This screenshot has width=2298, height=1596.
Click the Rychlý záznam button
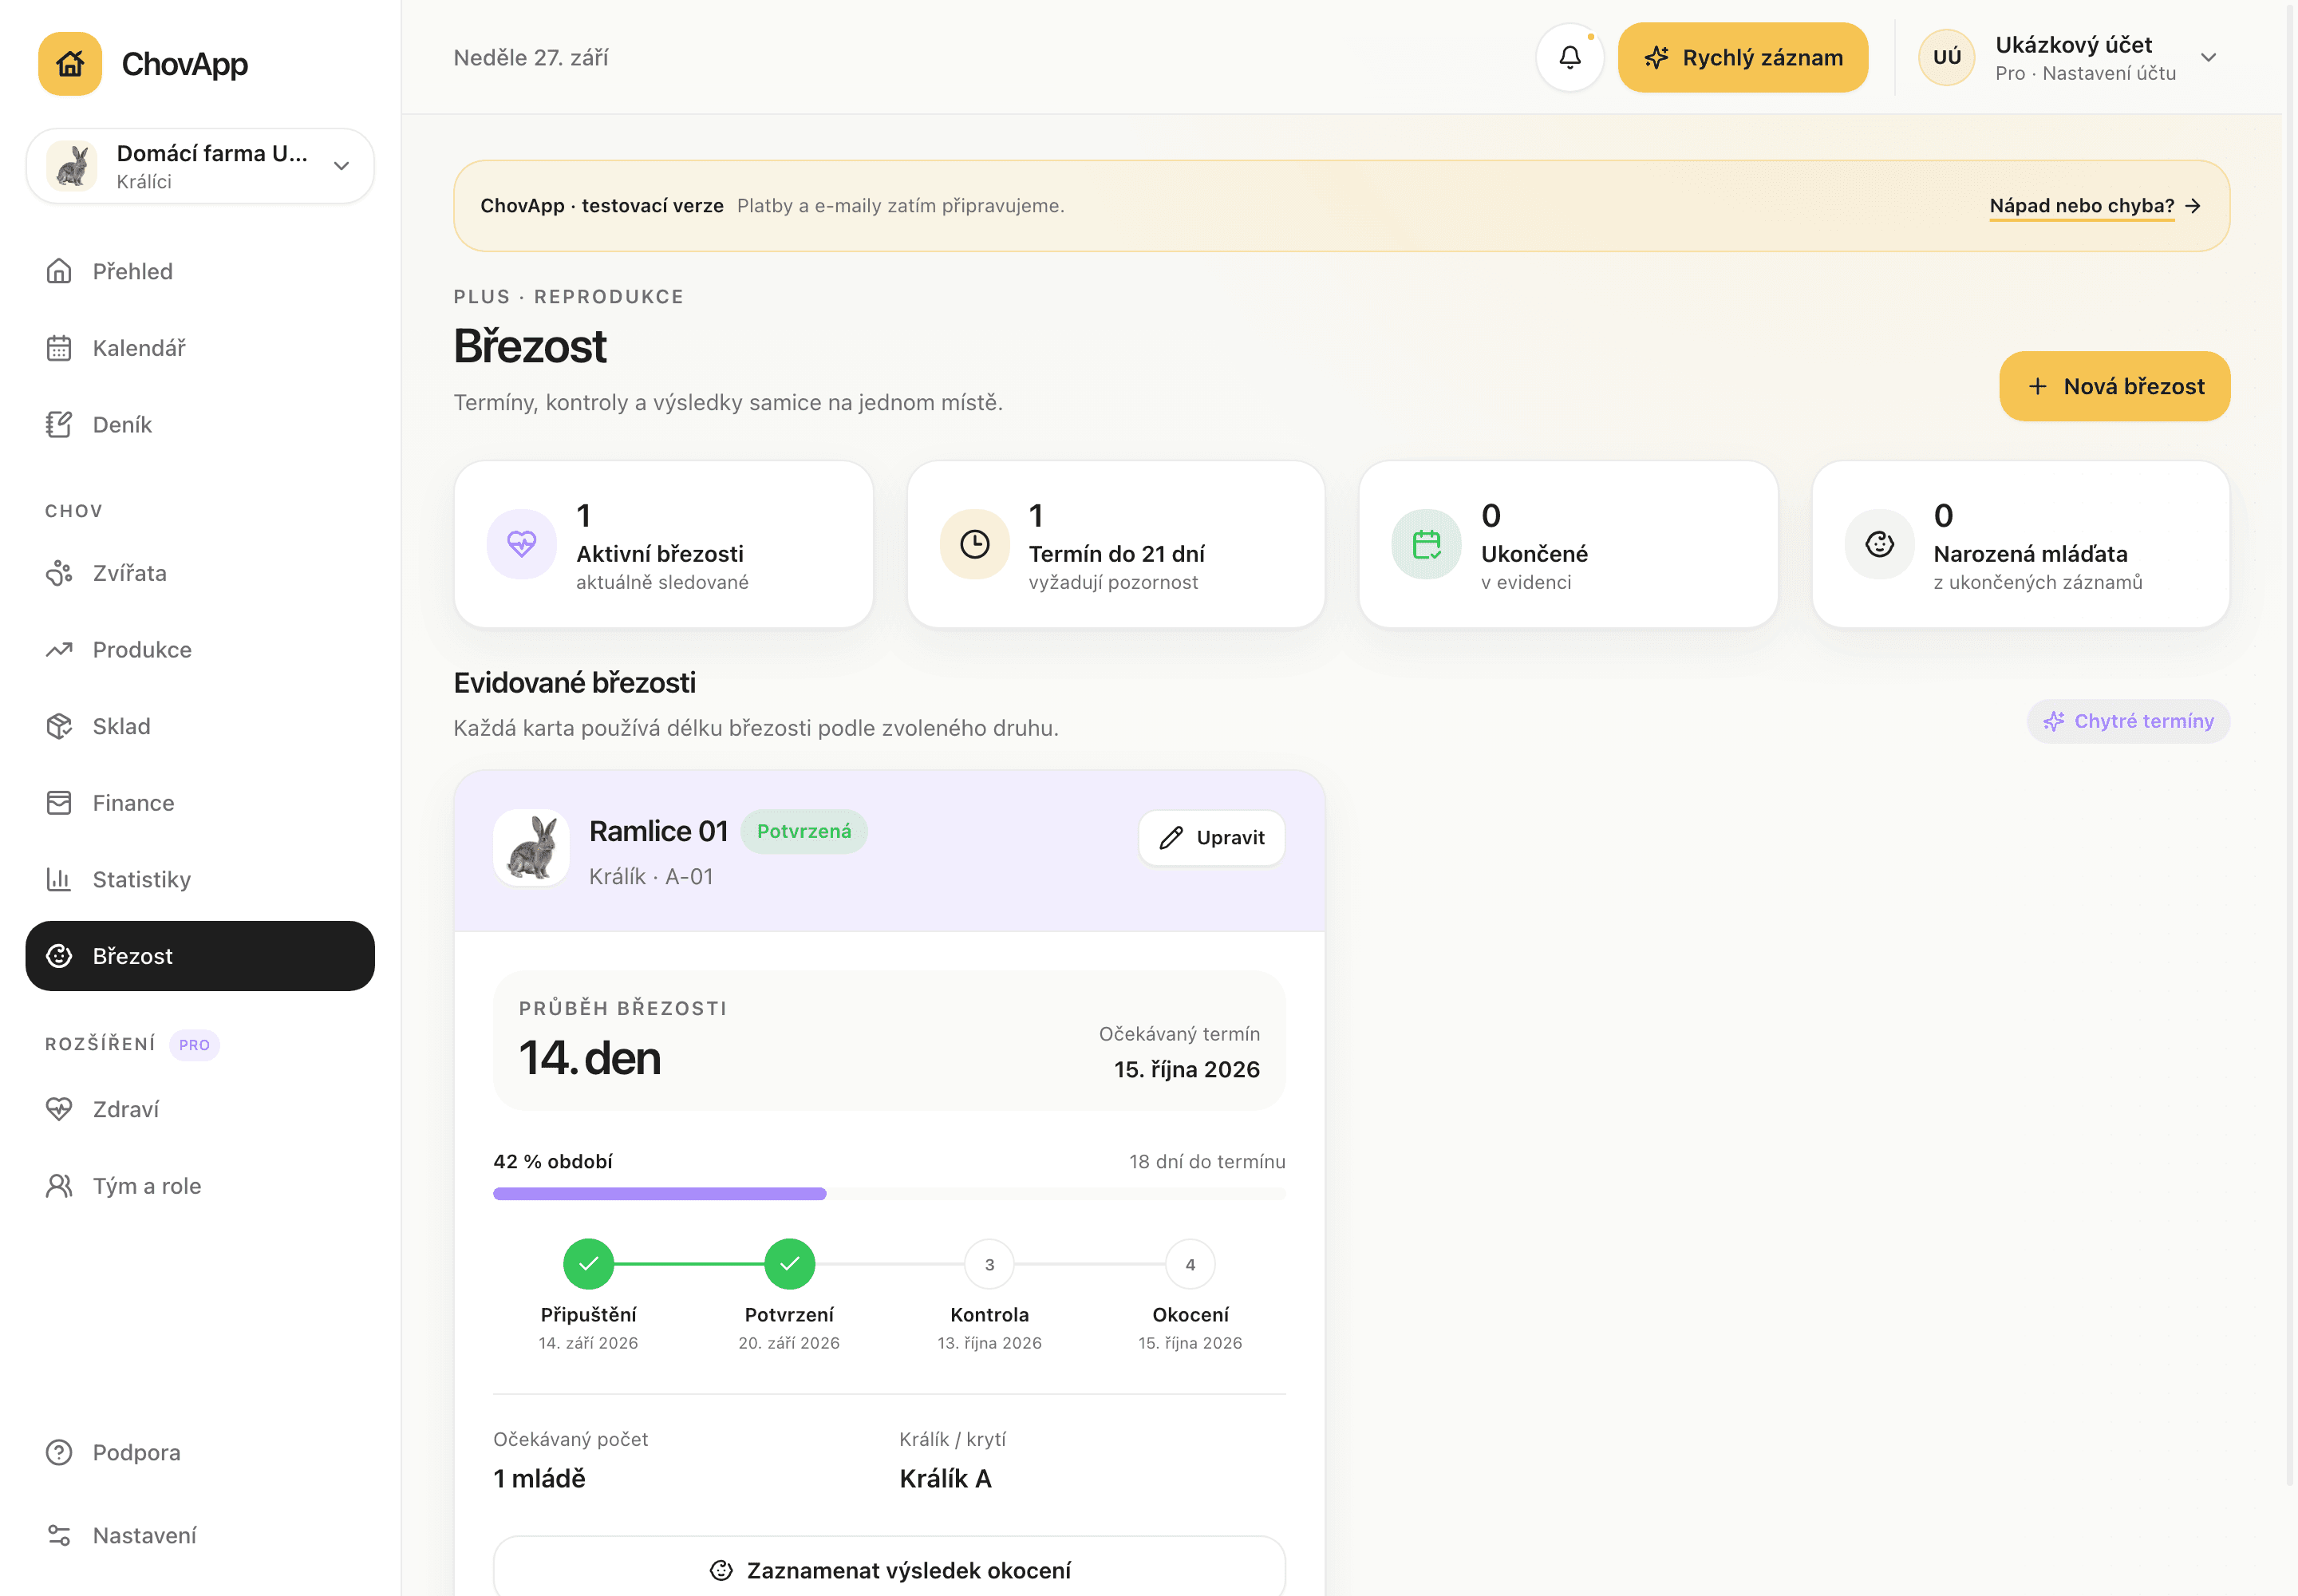[1743, 58]
